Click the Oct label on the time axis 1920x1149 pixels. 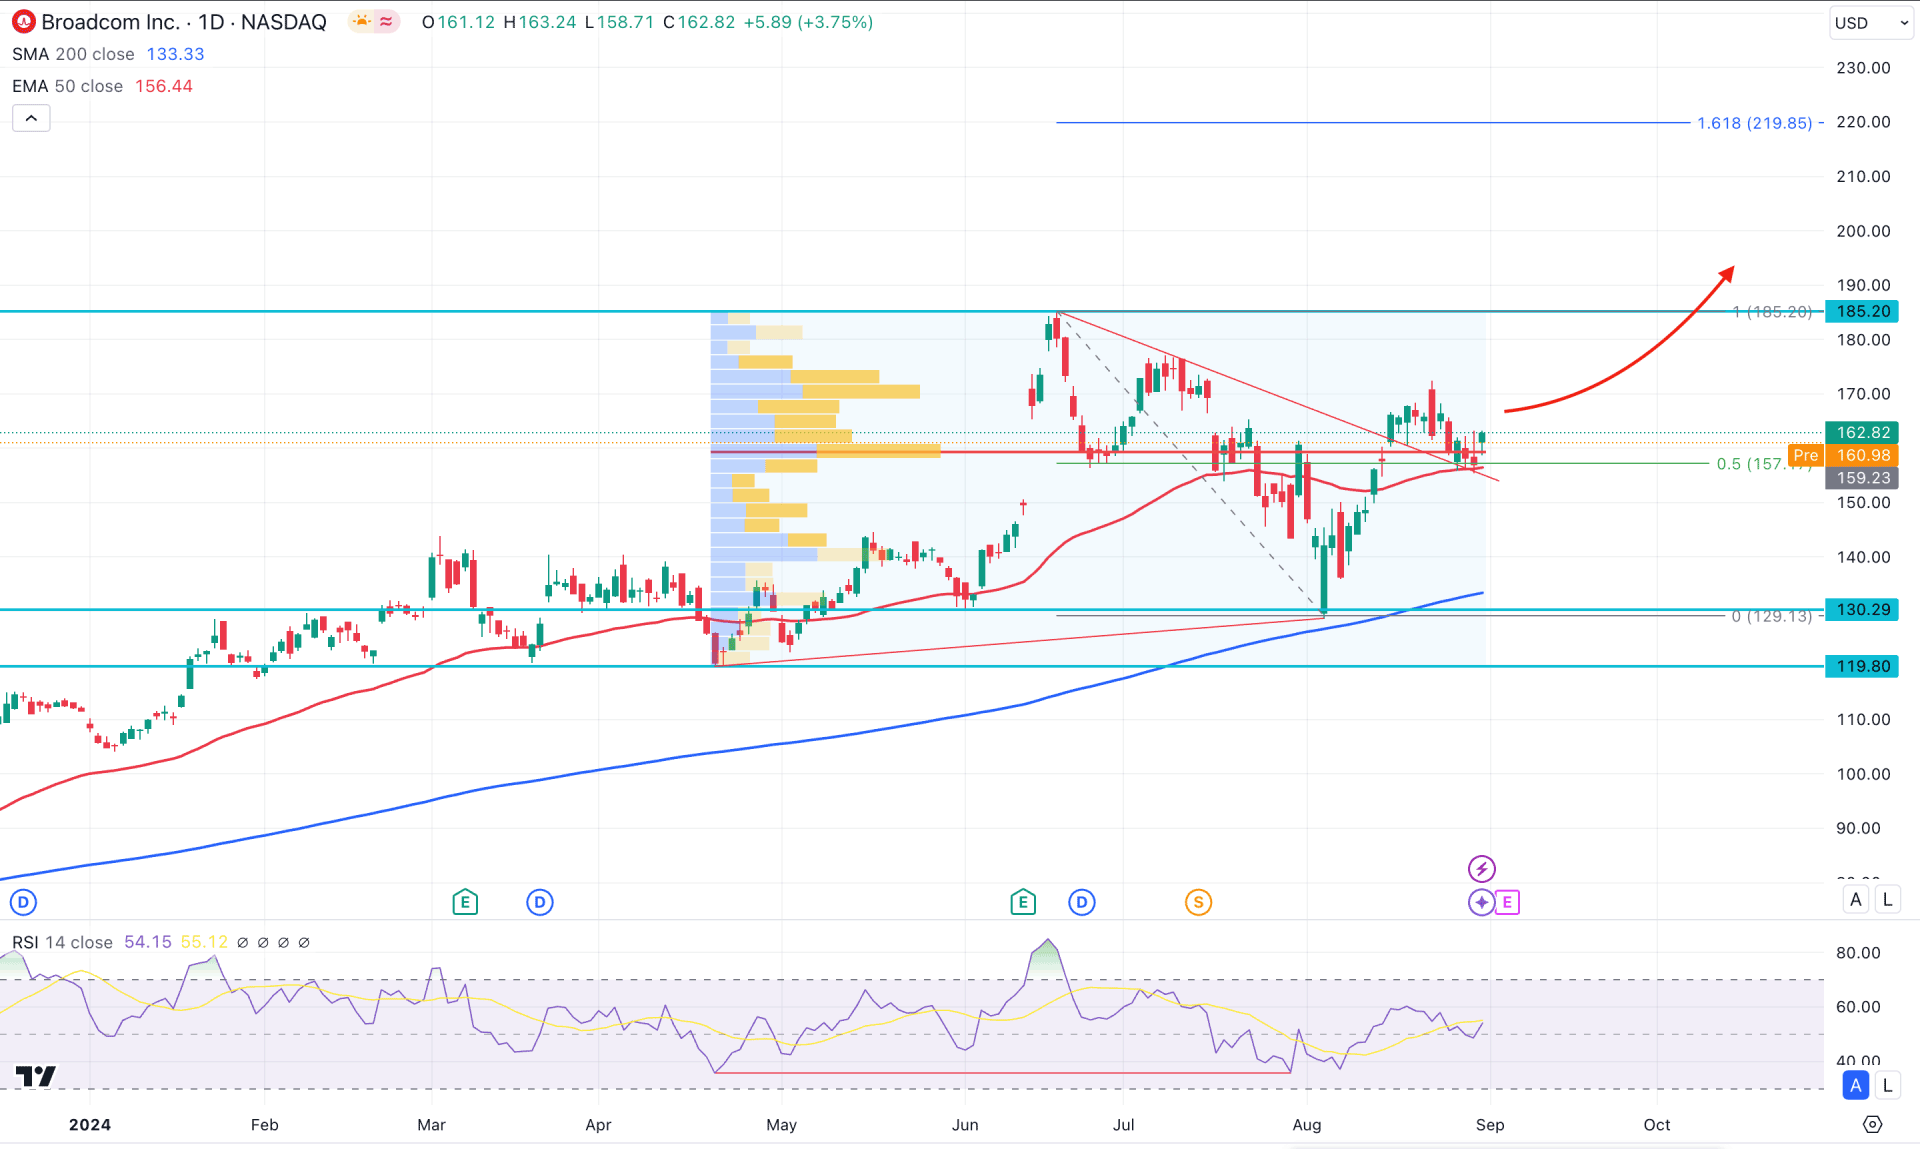pyautogui.click(x=1657, y=1125)
